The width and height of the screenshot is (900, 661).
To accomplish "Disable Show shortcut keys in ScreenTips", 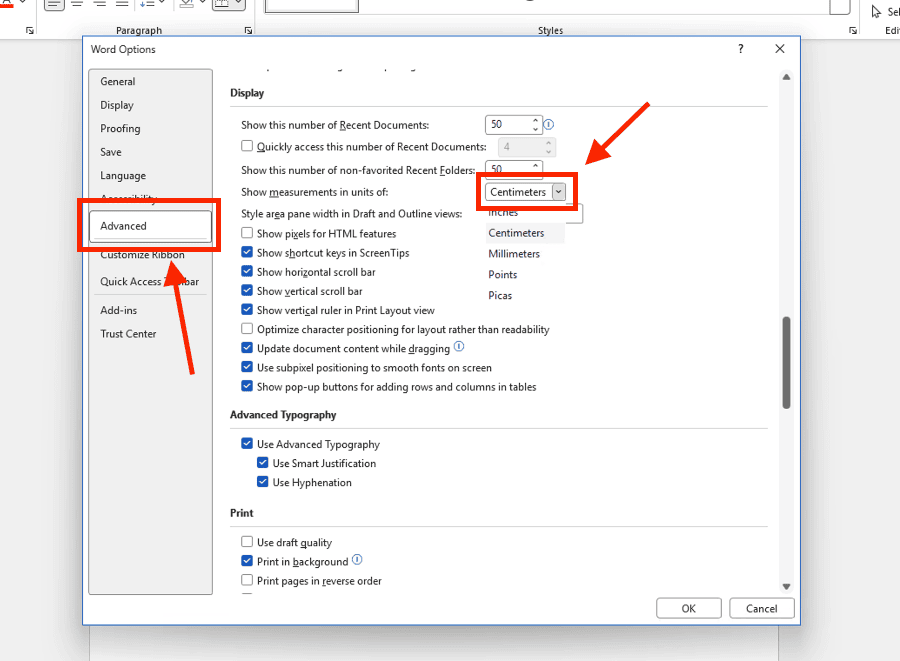I will (247, 252).
